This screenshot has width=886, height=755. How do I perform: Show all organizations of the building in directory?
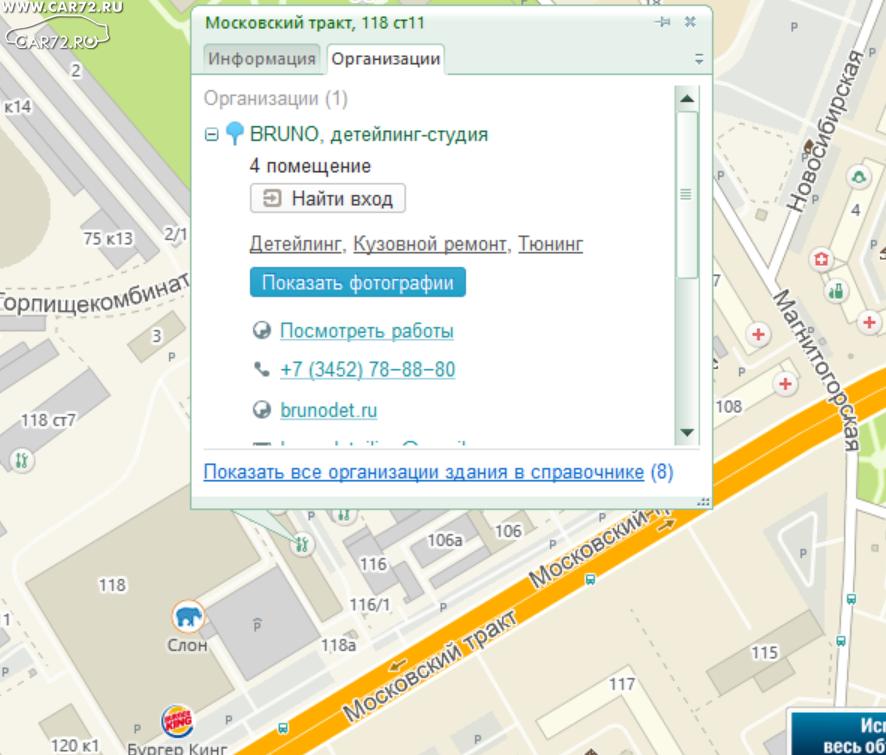(x=423, y=472)
